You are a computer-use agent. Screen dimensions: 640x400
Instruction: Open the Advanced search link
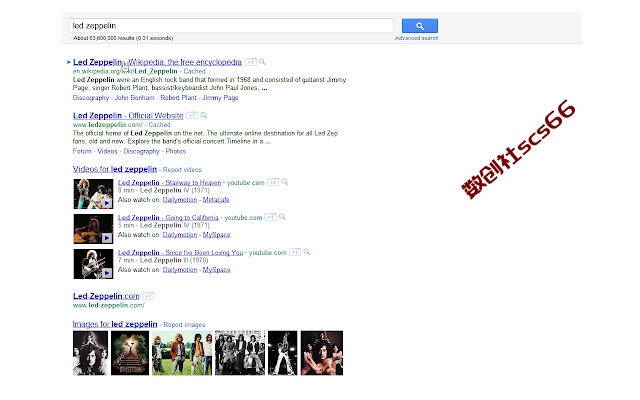pos(416,38)
